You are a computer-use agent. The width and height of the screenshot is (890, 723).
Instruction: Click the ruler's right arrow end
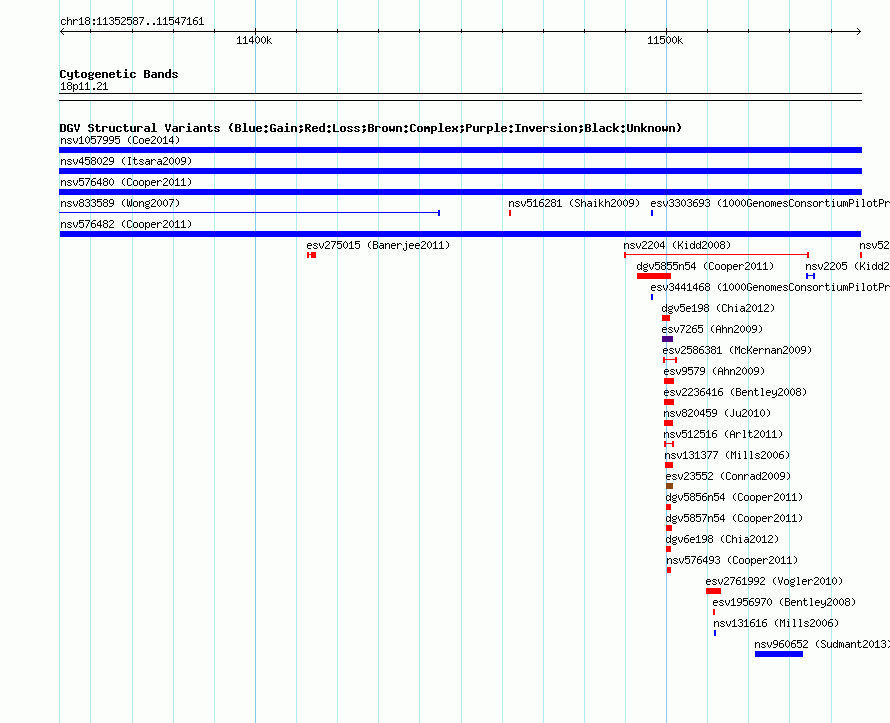859,32
